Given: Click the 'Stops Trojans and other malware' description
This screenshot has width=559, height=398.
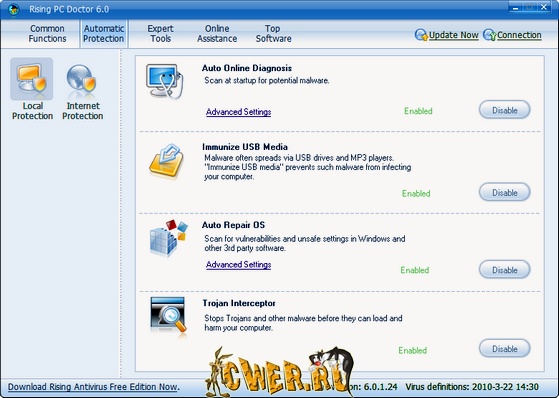Looking at the screenshot, I should tap(303, 323).
